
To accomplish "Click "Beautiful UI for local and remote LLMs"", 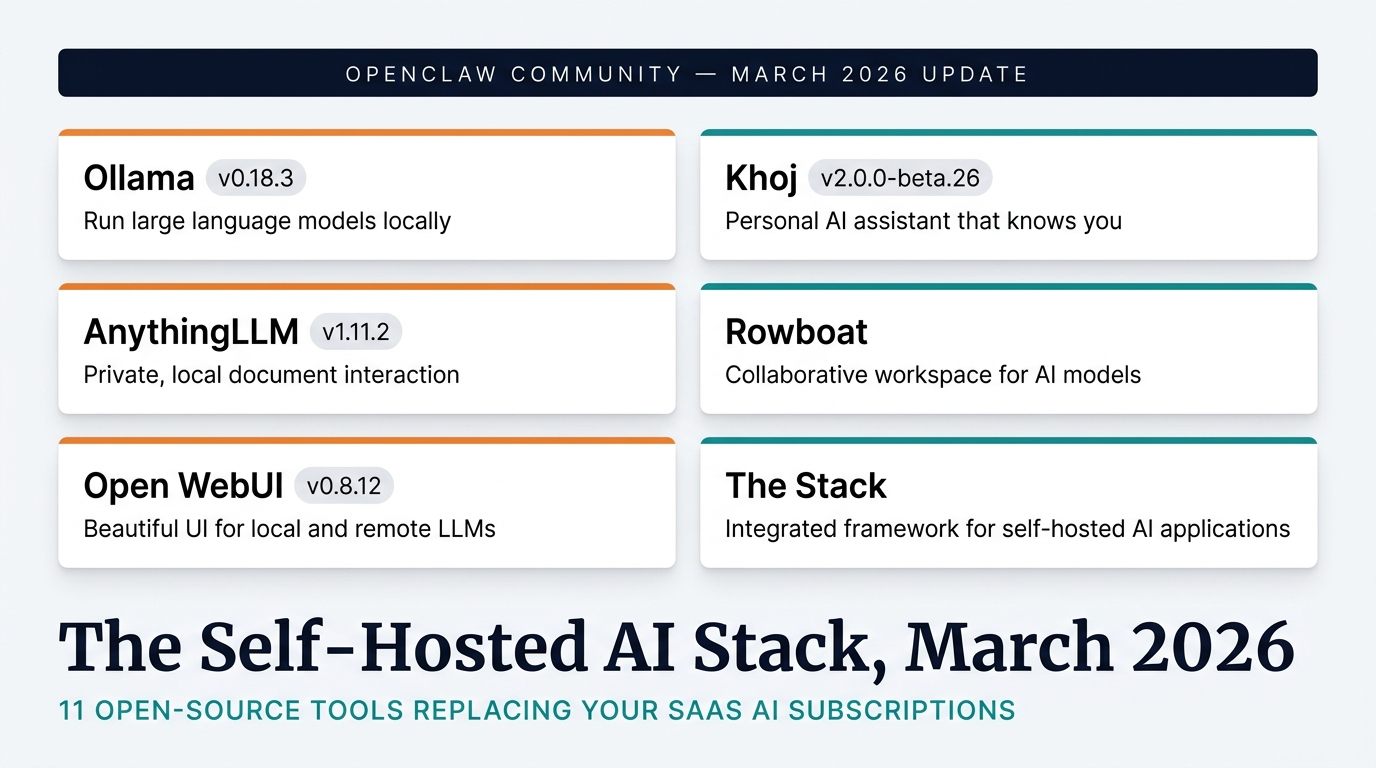I will click(x=289, y=529).
